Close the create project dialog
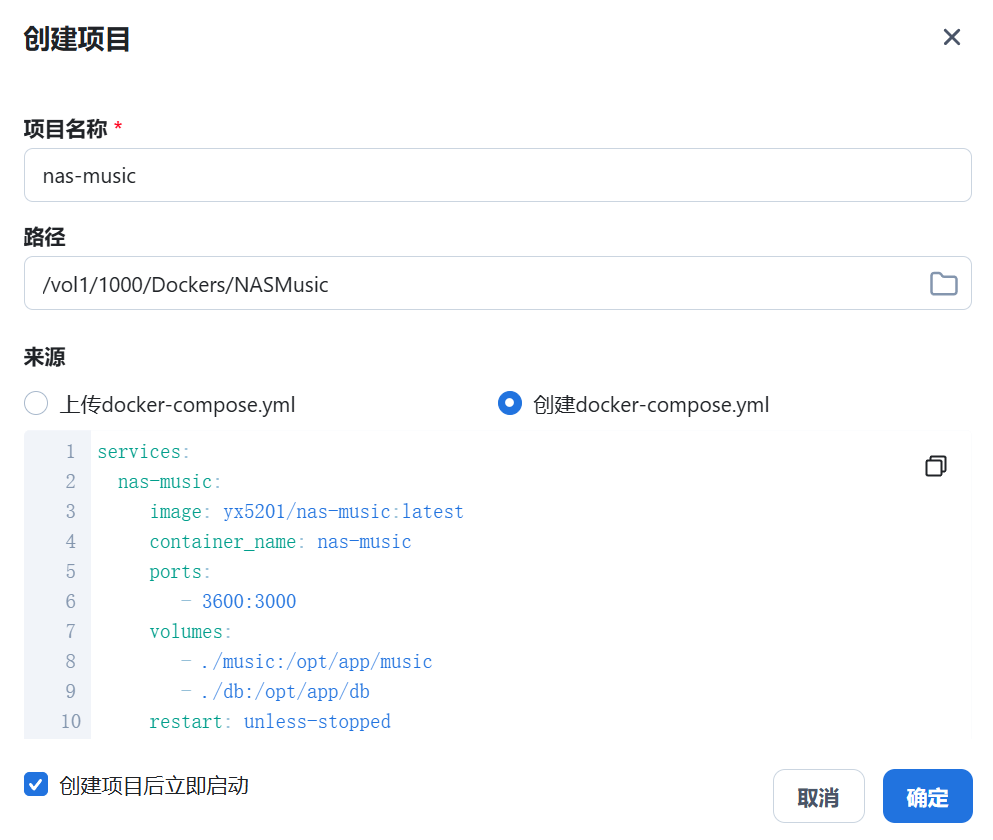The width and height of the screenshot is (993, 840). coord(951,37)
